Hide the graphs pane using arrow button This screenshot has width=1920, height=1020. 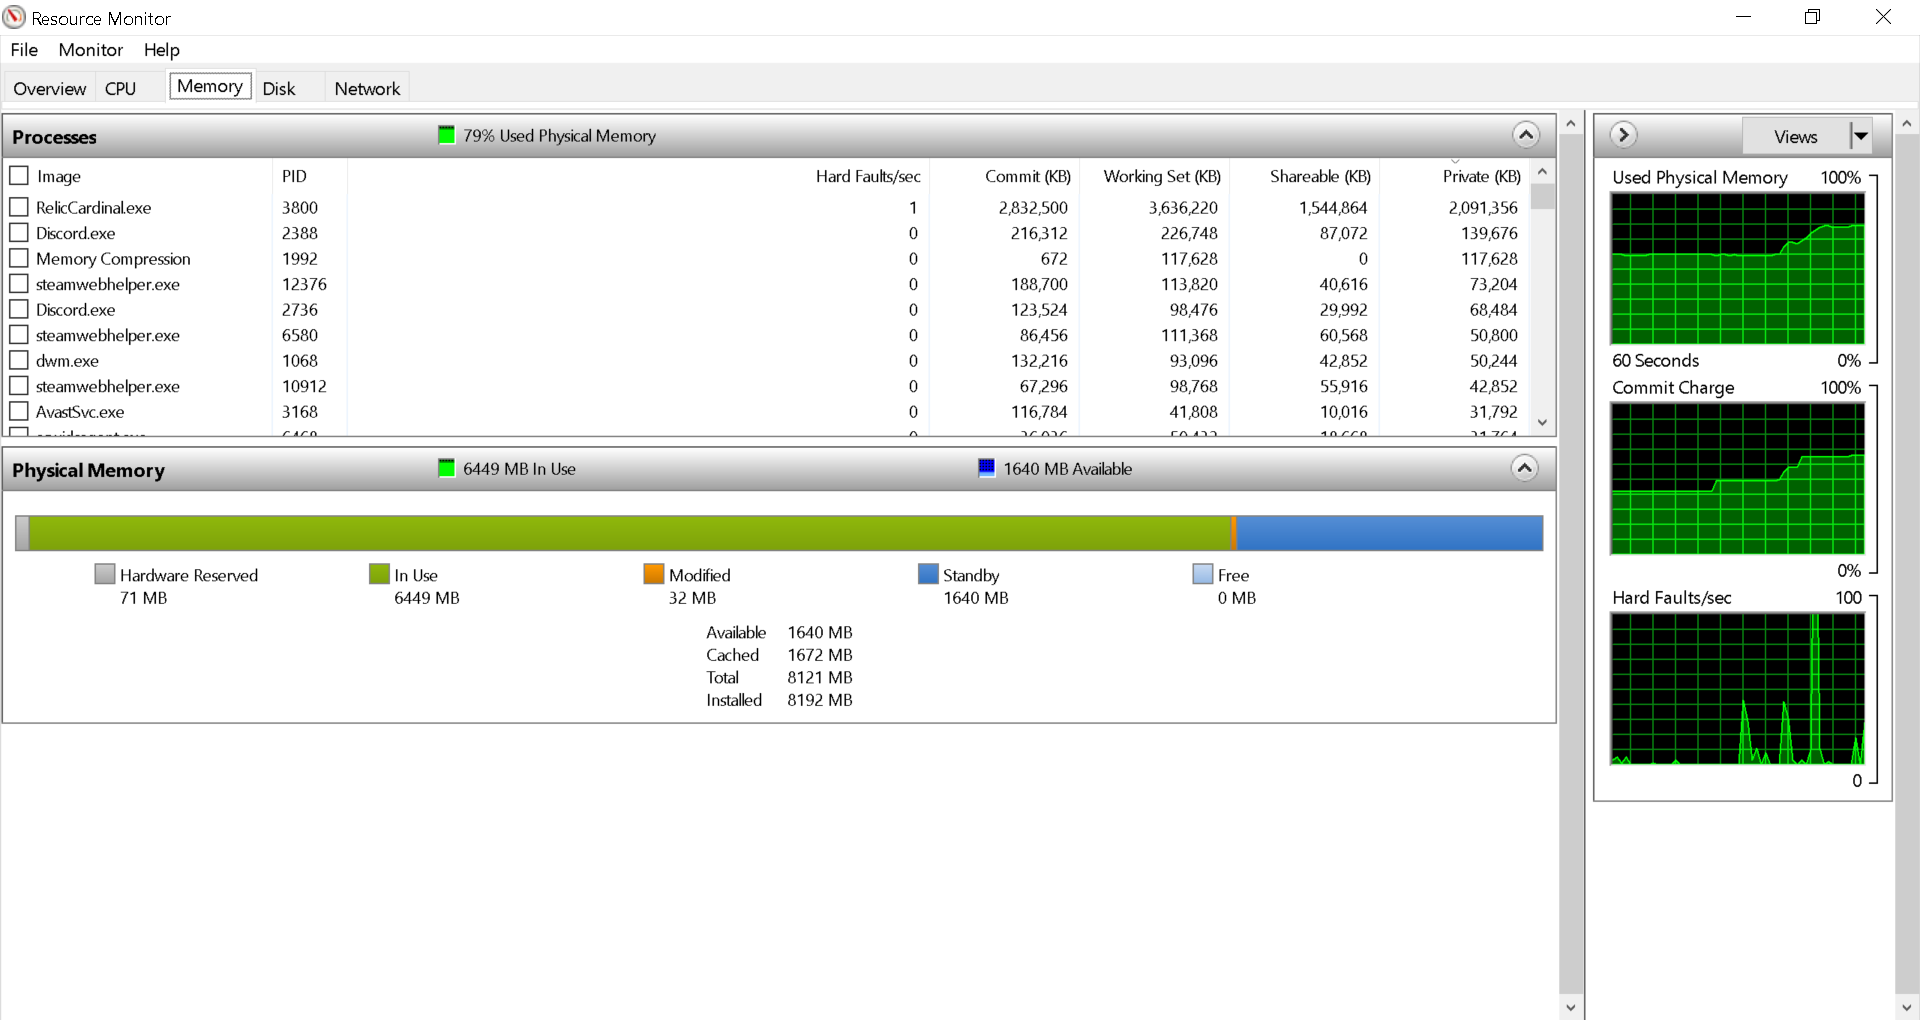(1623, 135)
